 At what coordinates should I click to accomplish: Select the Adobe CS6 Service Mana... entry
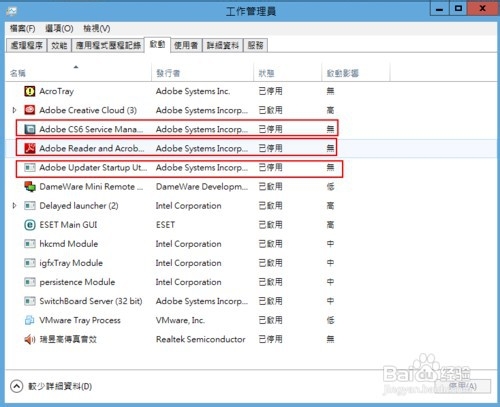coord(91,129)
